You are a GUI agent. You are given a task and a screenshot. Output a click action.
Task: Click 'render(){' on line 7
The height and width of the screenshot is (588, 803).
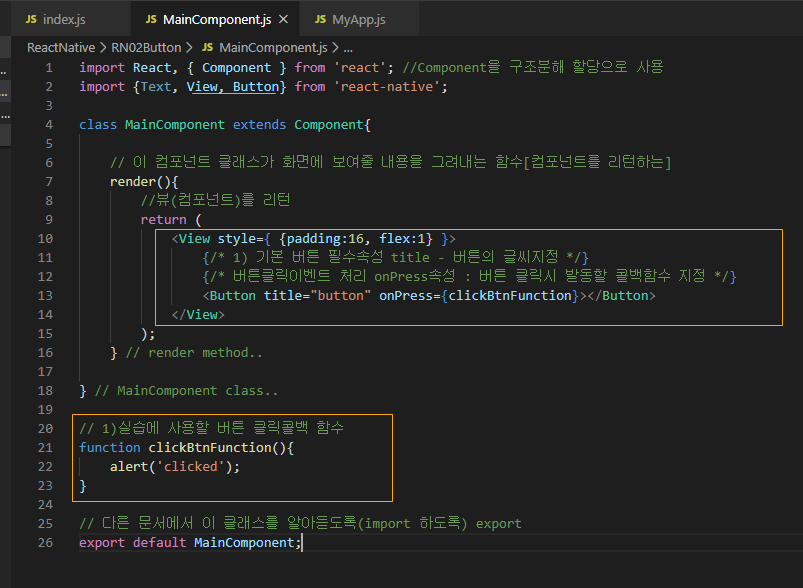pyautogui.click(x=144, y=181)
